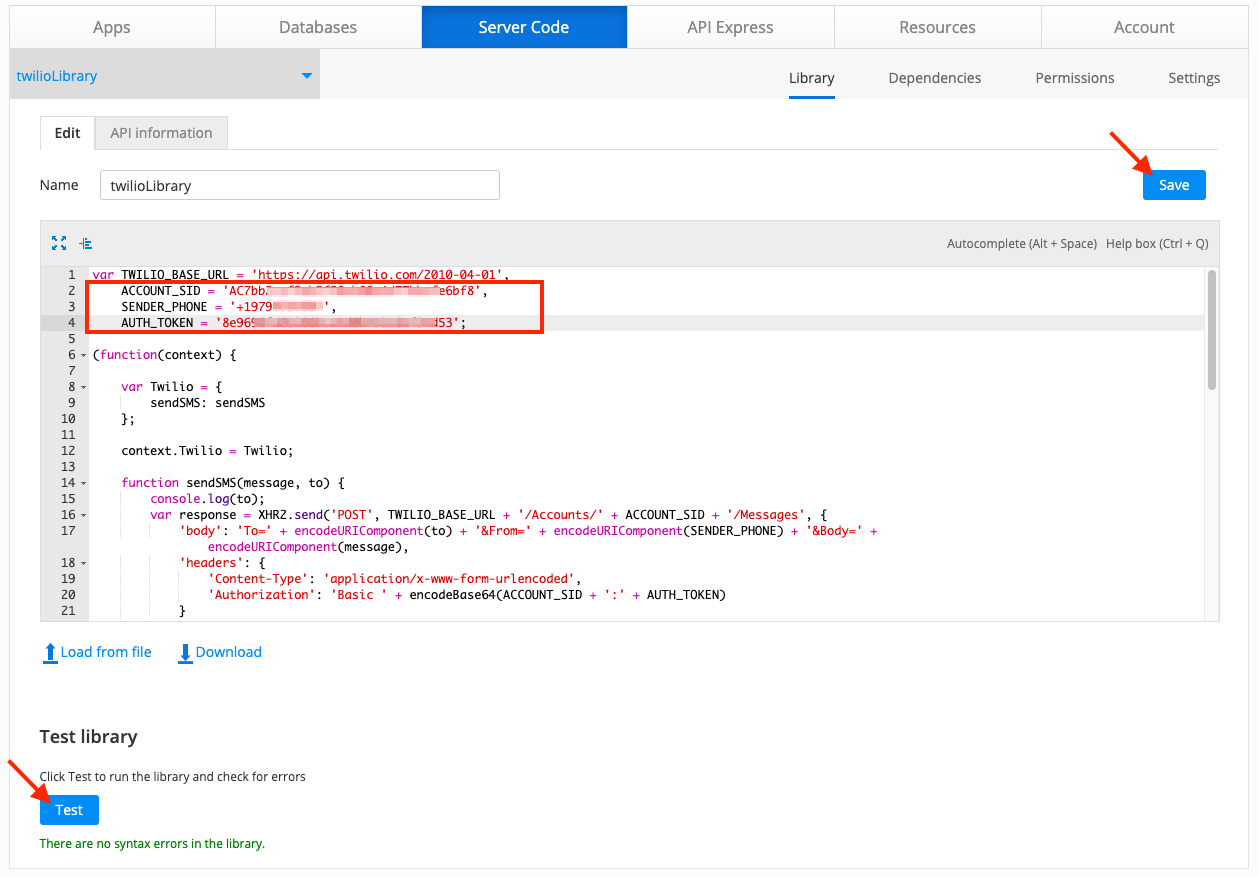This screenshot has width=1258, height=877.
Task: Open the API information tab
Action: pos(161,133)
